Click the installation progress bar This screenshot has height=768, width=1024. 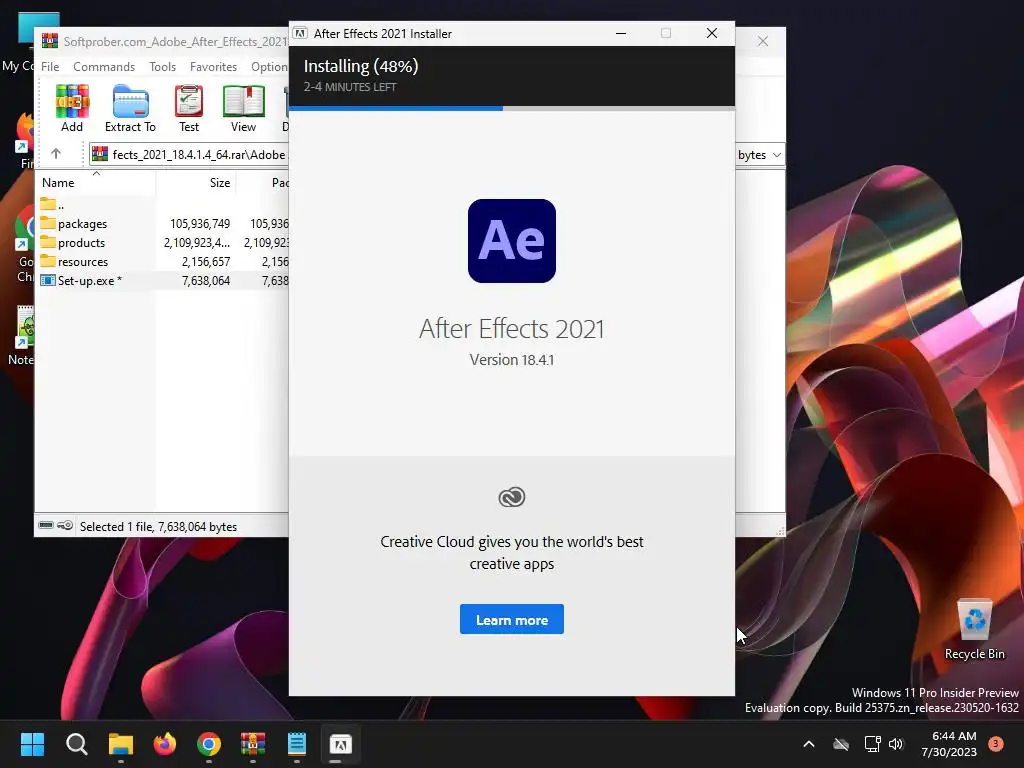tap(511, 108)
